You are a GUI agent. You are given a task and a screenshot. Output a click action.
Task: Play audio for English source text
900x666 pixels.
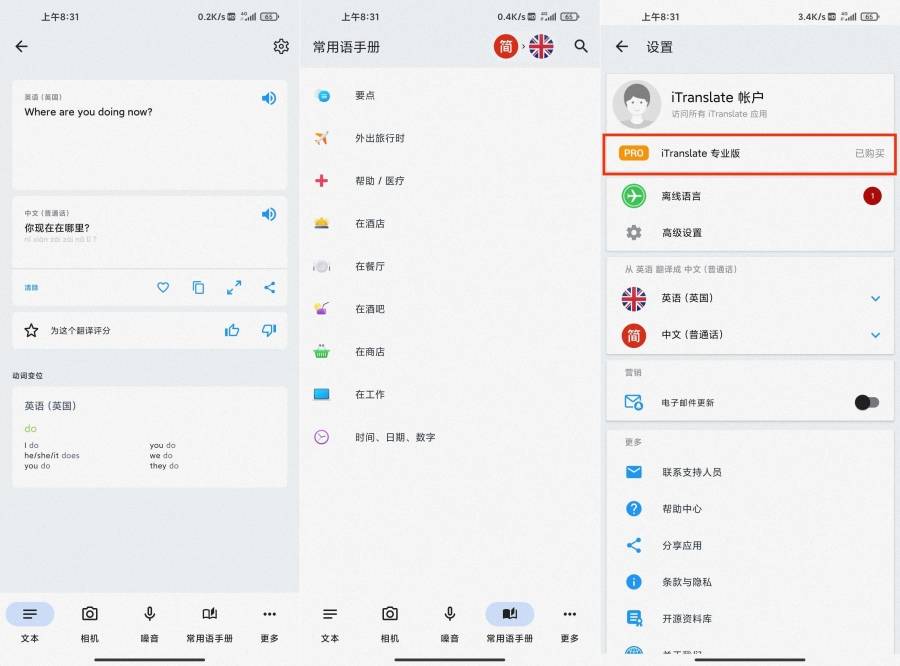(269, 98)
